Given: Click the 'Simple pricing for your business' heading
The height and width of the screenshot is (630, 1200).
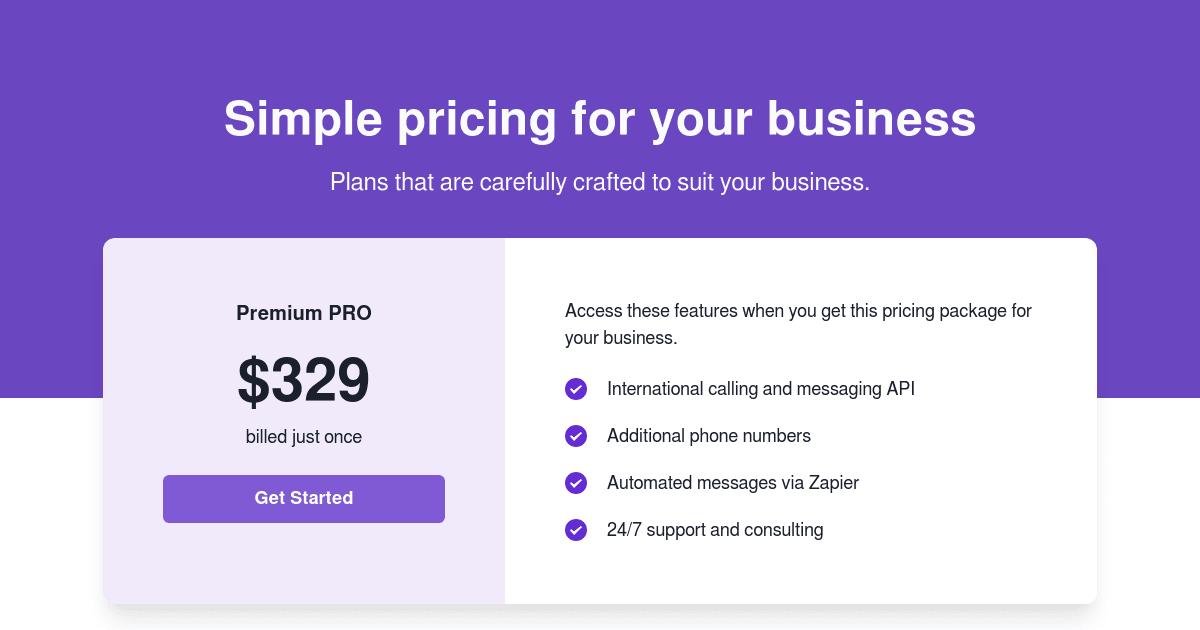Looking at the screenshot, I should point(600,119).
